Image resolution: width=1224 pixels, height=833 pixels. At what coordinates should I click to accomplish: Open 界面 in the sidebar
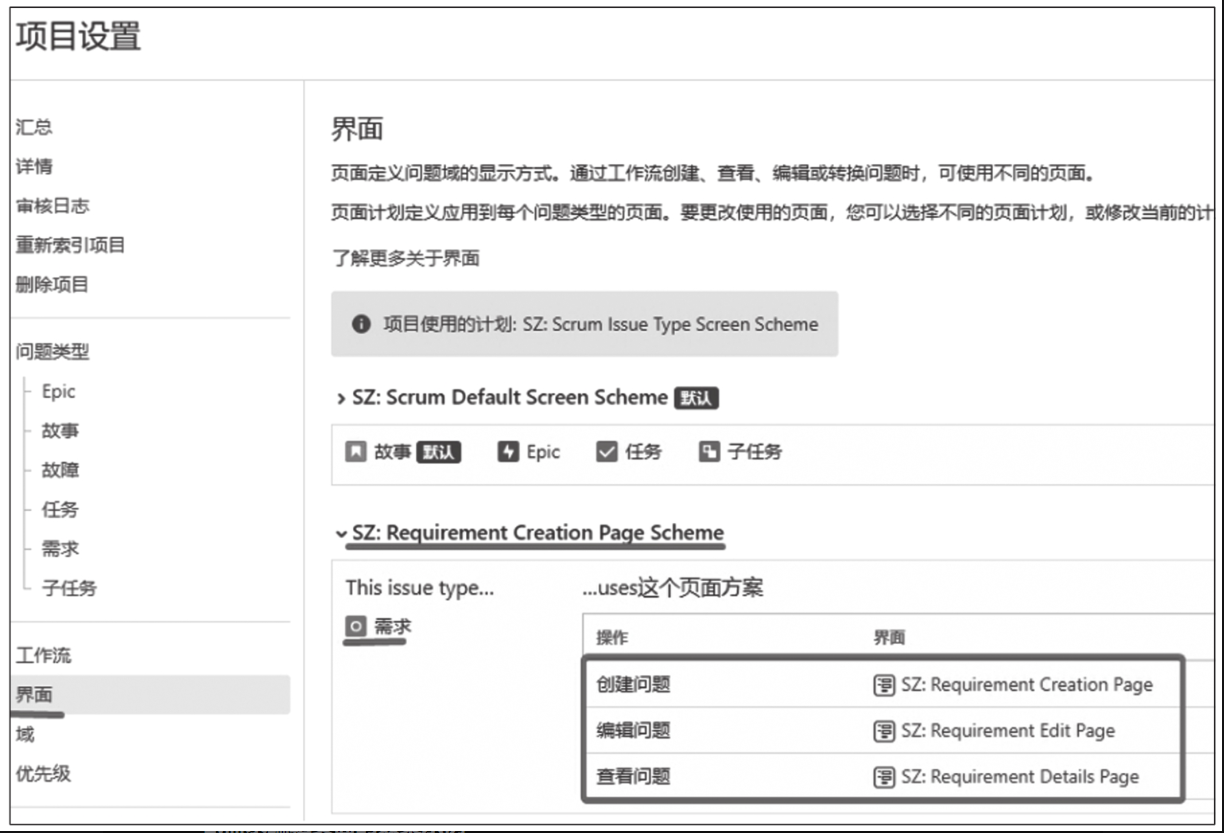[150, 695]
